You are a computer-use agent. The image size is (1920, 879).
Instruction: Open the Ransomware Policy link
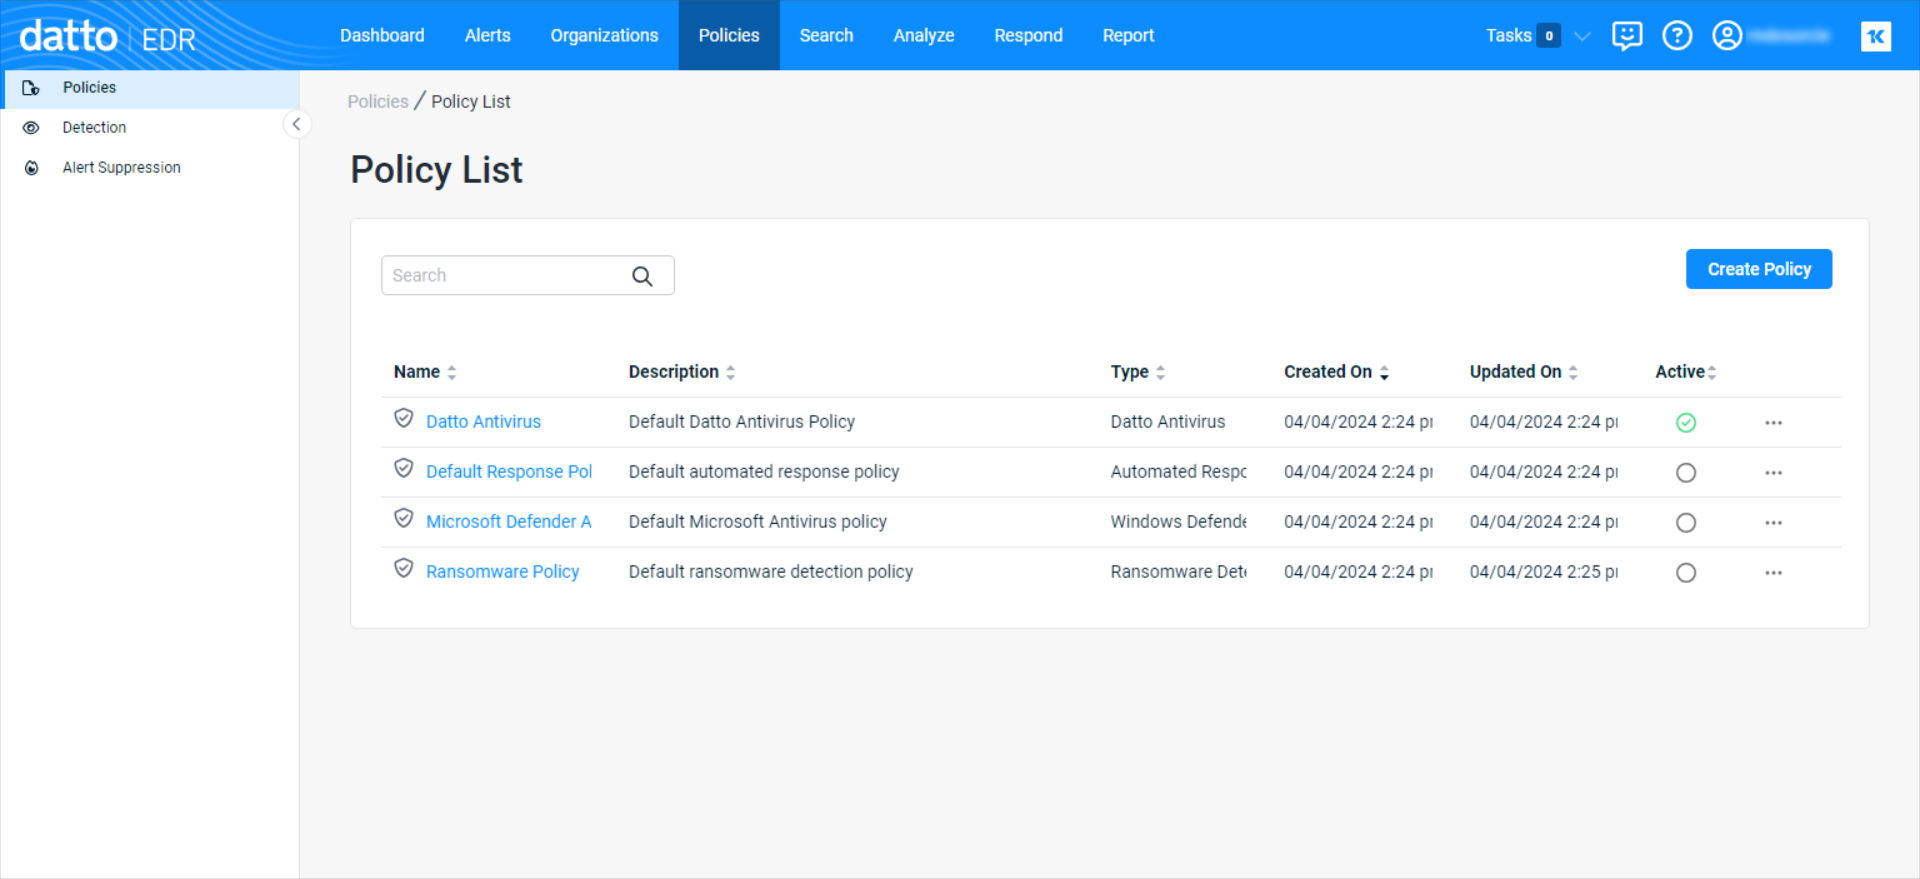point(503,572)
